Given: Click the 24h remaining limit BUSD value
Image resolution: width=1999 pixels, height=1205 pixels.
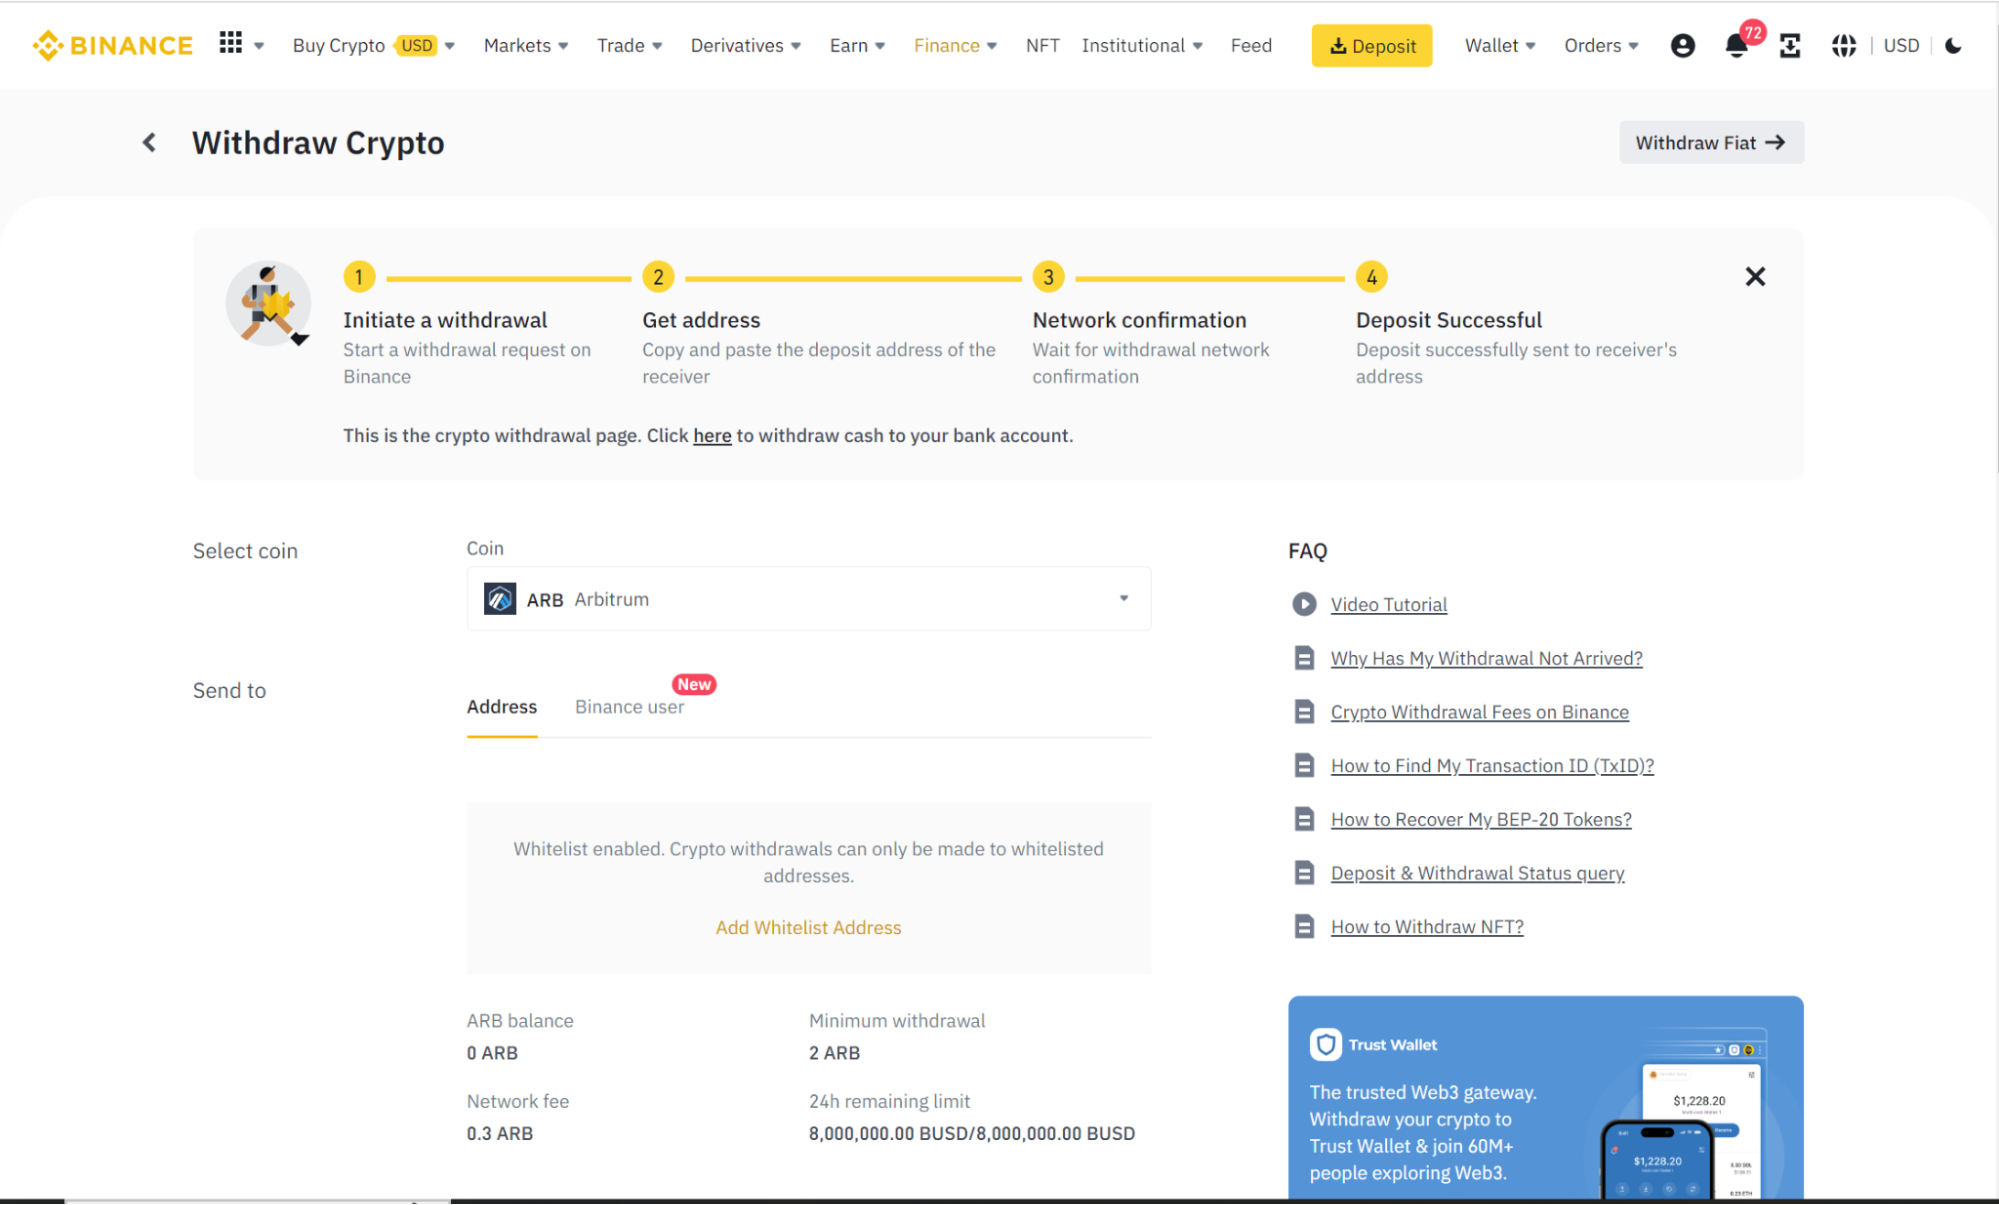Looking at the screenshot, I should [972, 1133].
